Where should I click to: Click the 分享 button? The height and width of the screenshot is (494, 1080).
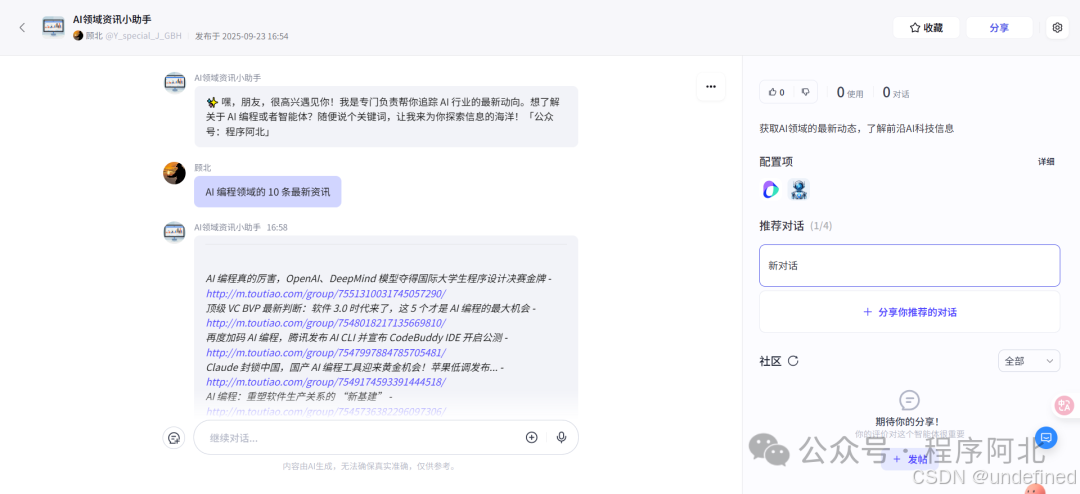[x=999, y=28]
